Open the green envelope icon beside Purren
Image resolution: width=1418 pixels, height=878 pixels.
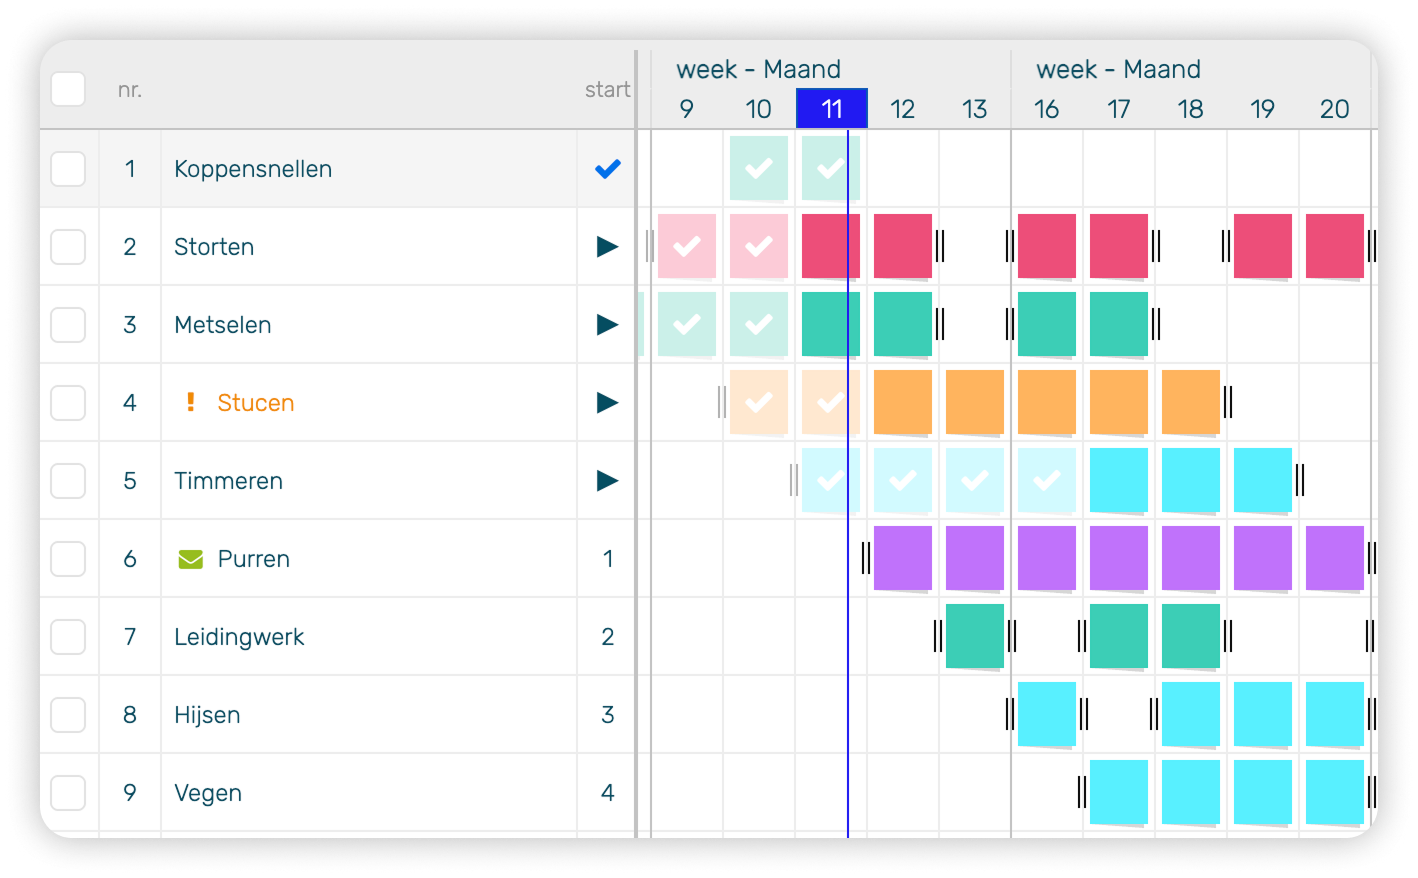(x=191, y=559)
